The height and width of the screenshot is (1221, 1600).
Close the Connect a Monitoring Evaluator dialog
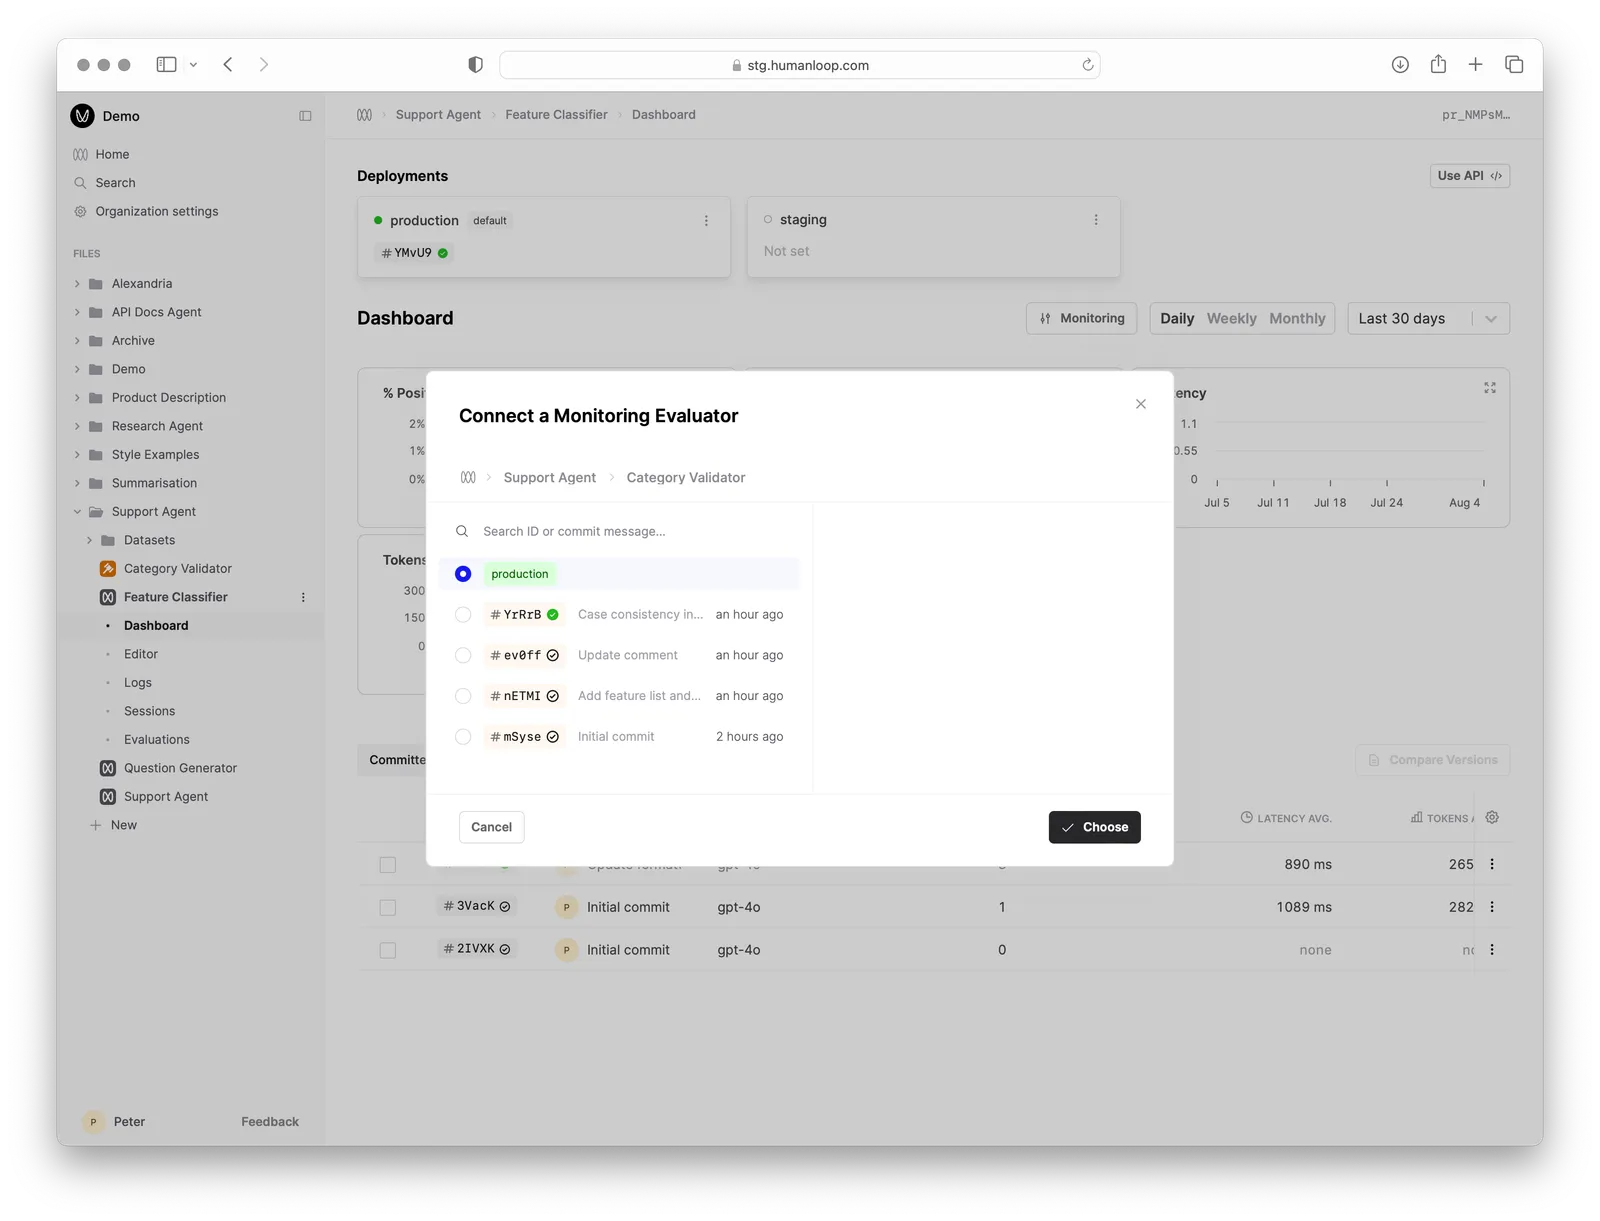click(1140, 404)
